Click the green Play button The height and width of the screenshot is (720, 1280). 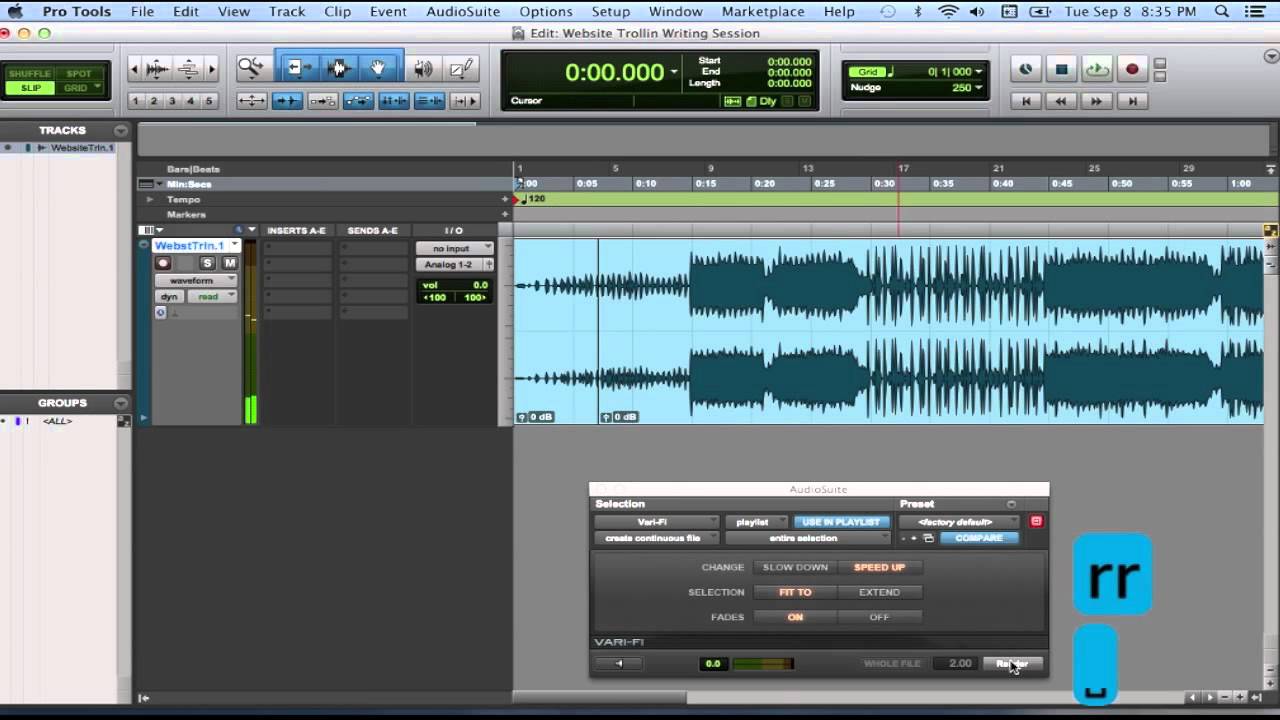click(1097, 69)
